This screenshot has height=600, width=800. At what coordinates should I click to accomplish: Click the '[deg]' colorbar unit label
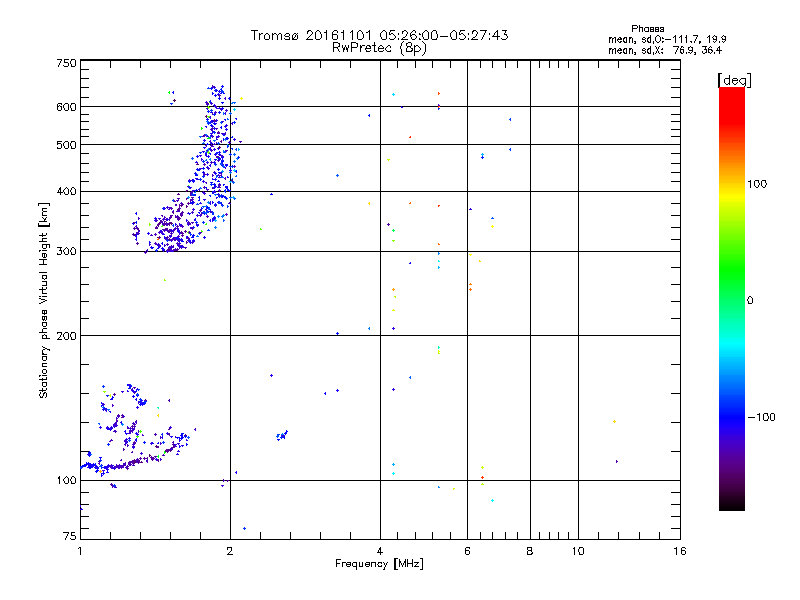tap(734, 80)
